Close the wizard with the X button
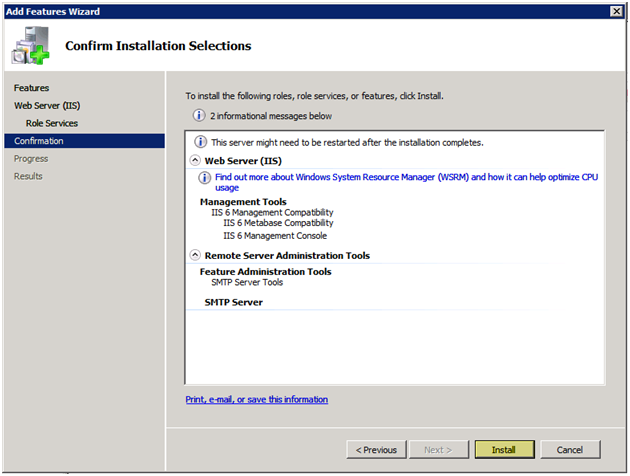Image resolution: width=630 pixels, height=476 pixels. coord(616,11)
